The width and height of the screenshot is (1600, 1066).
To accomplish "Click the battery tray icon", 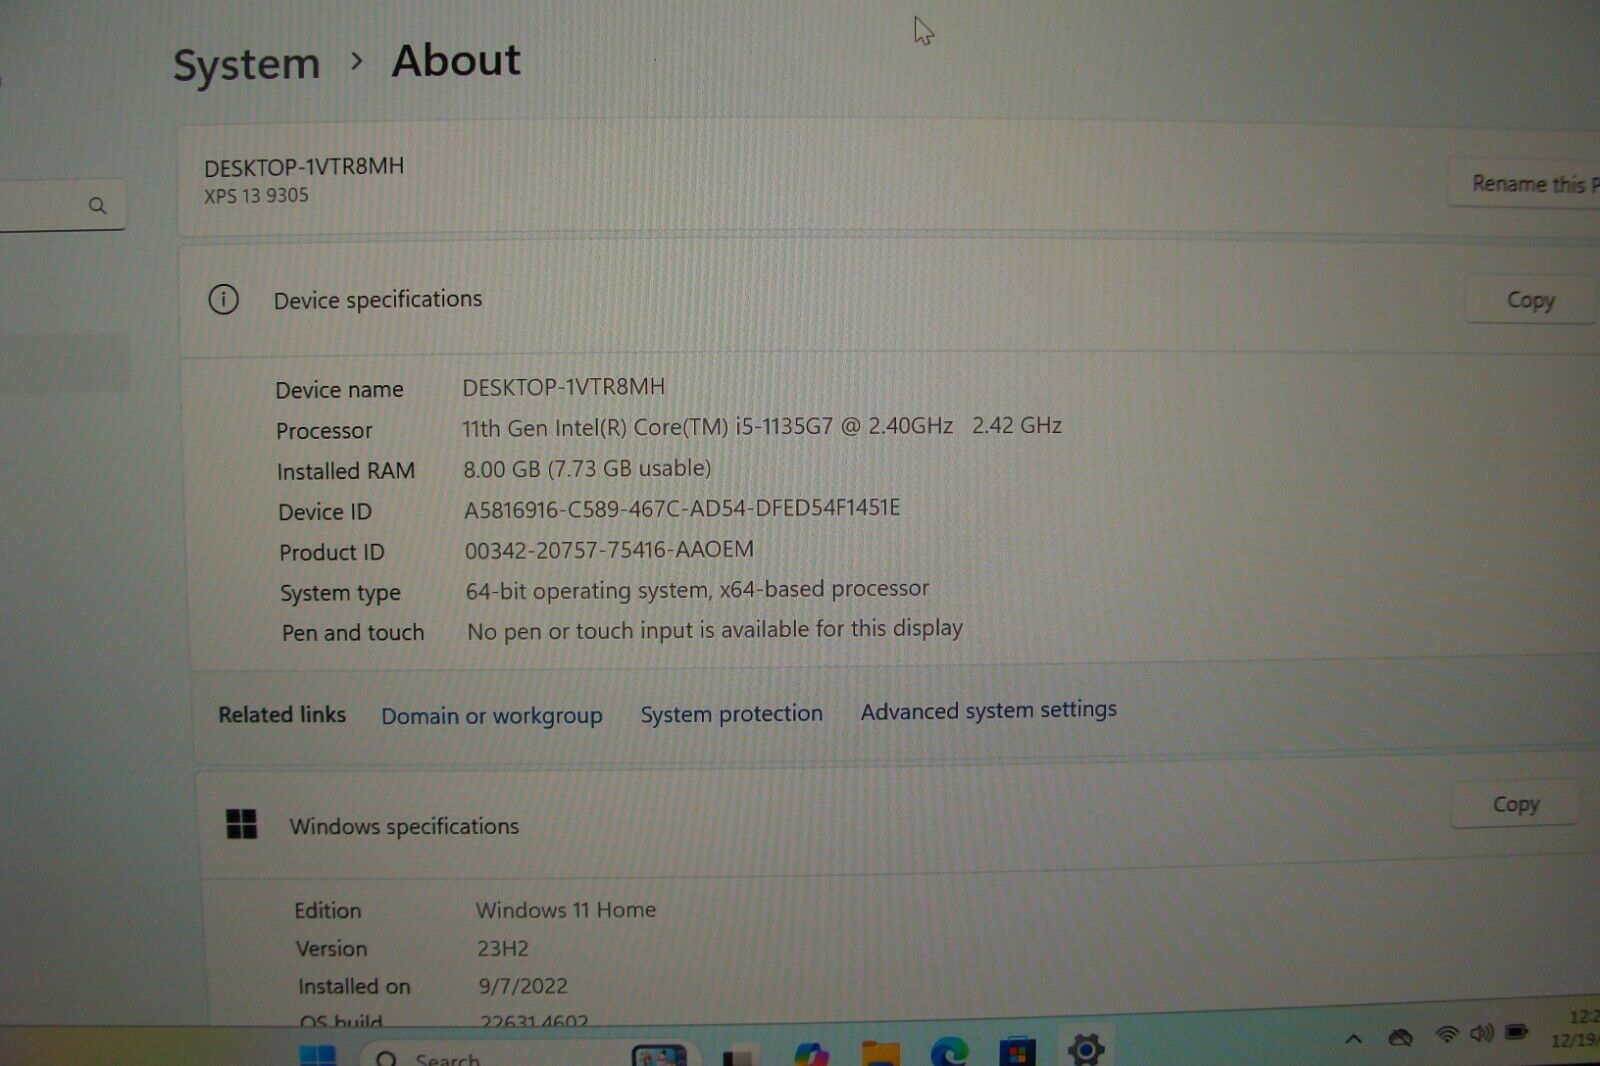I will (1516, 1032).
